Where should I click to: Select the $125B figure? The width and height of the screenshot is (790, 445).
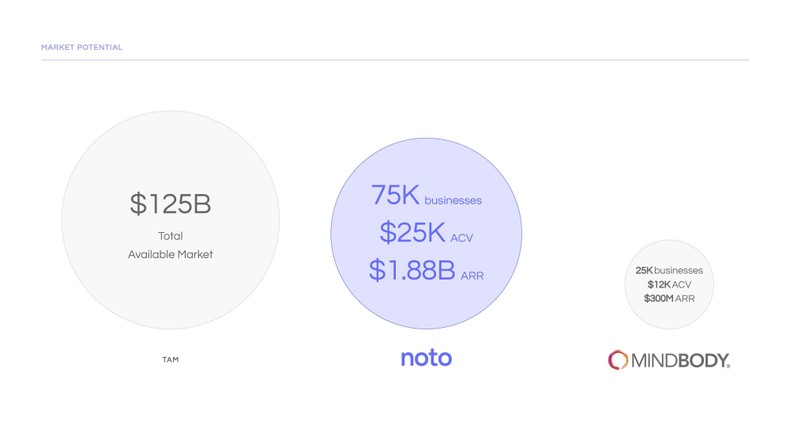click(x=170, y=204)
